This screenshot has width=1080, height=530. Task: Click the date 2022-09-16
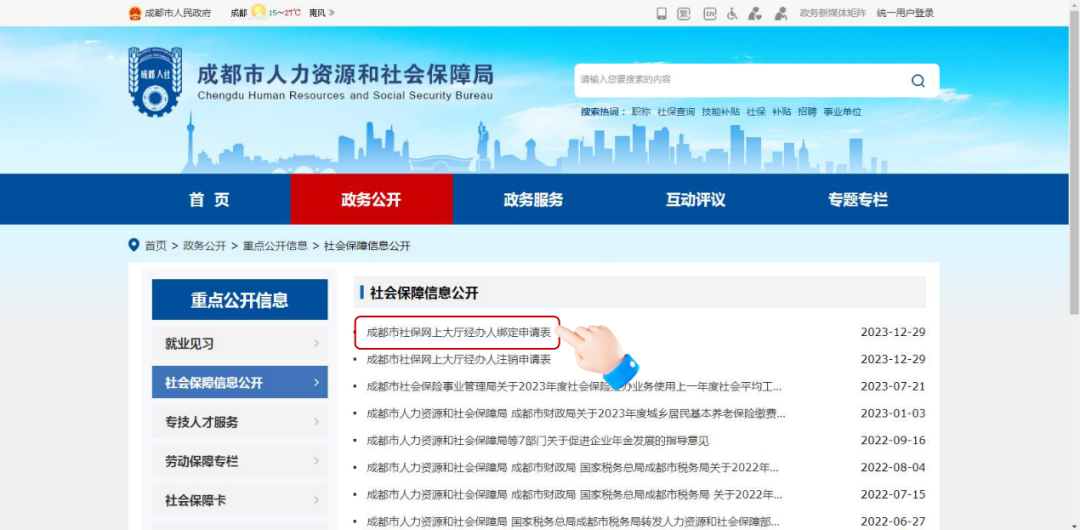click(x=893, y=440)
